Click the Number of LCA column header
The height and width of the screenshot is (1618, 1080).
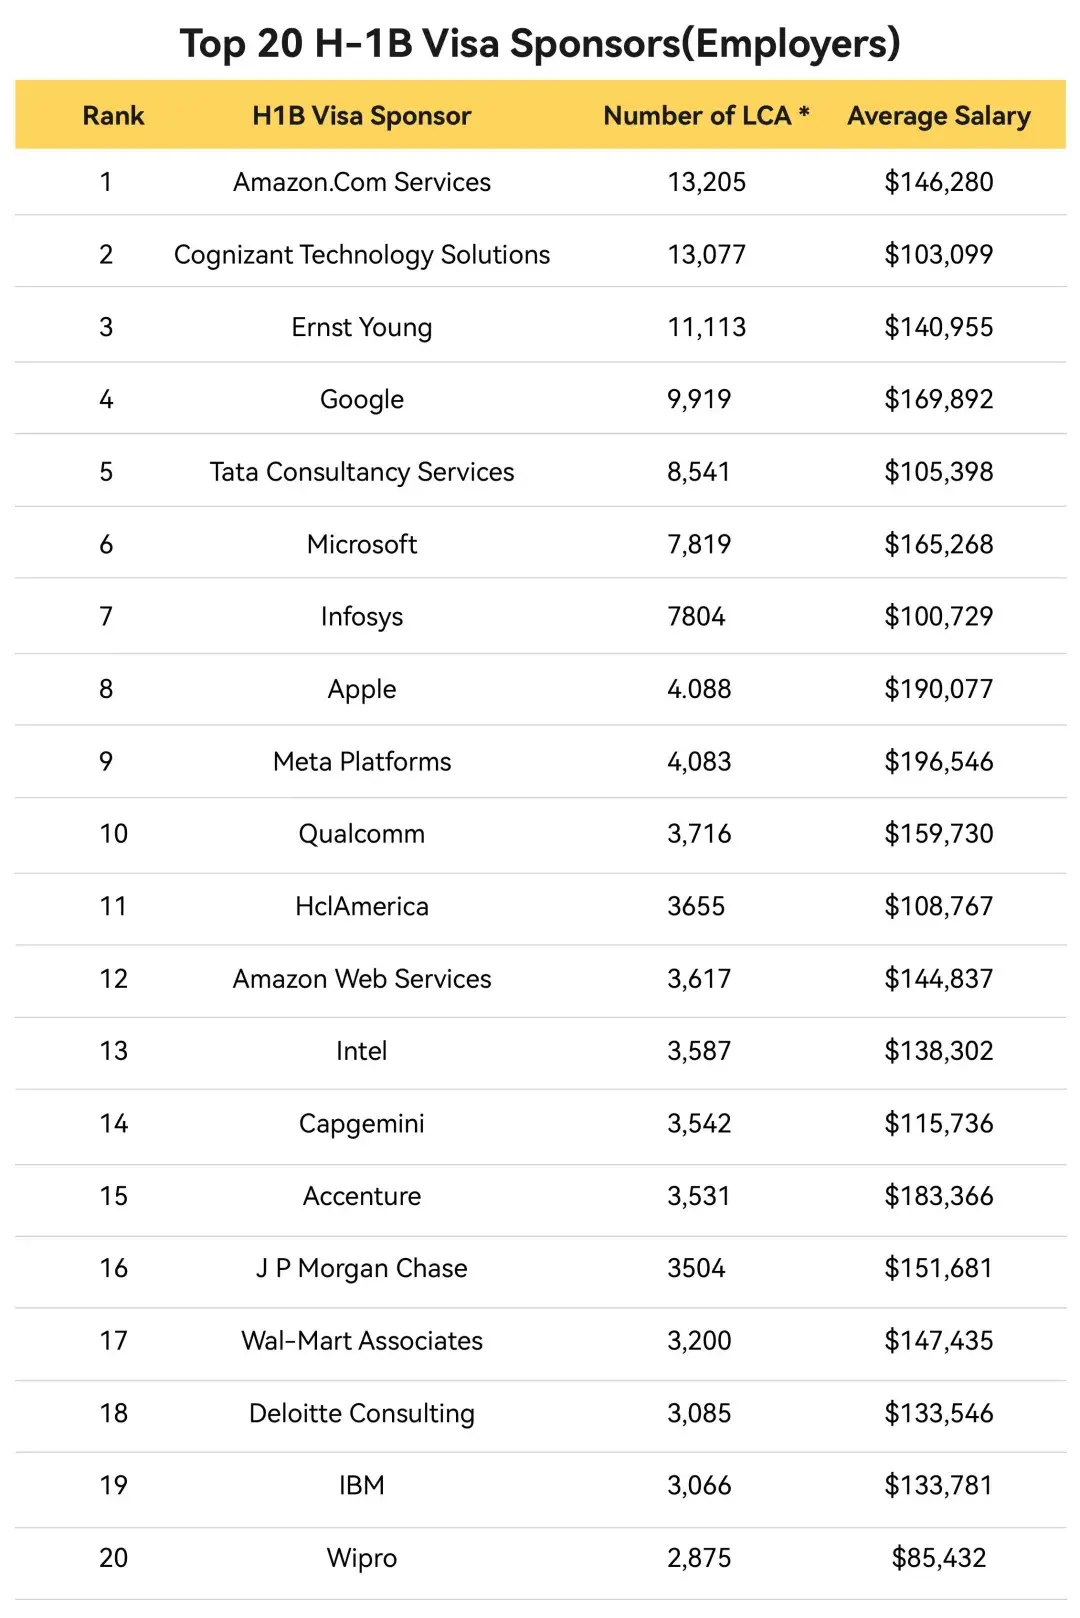[706, 116]
